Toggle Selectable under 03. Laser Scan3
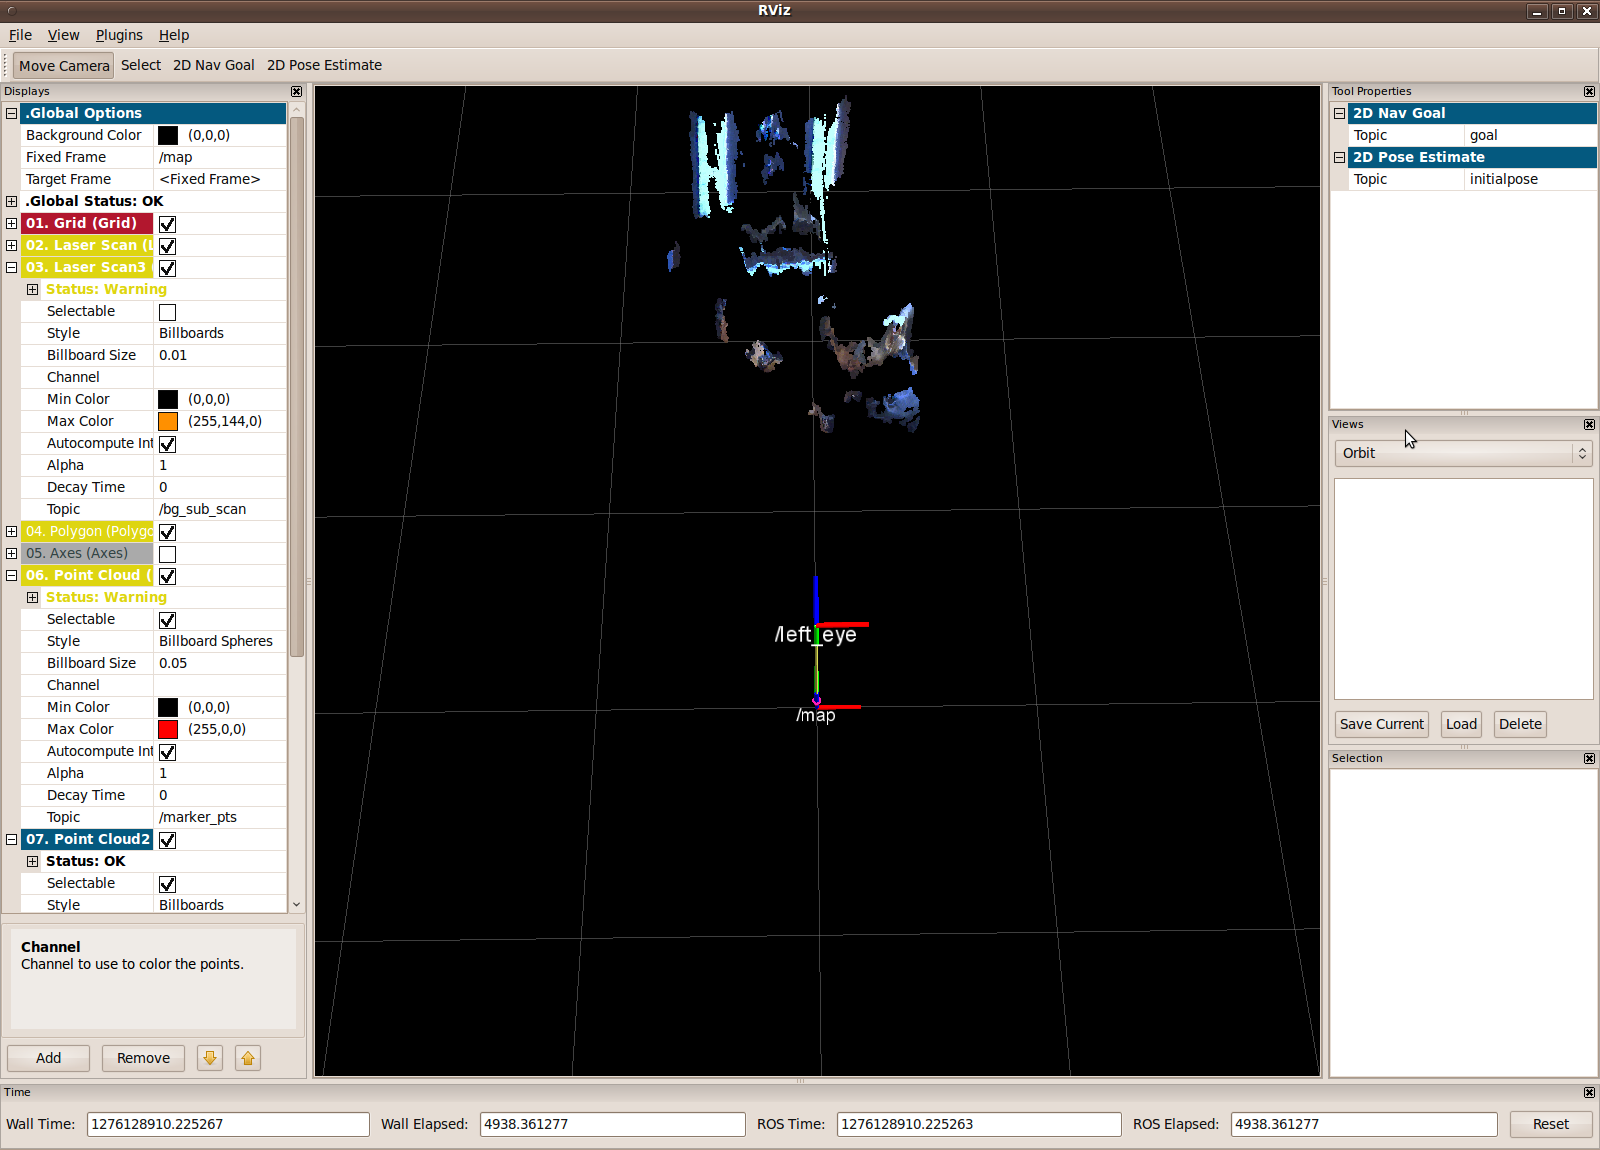The height and width of the screenshot is (1150, 1600). coord(167,312)
